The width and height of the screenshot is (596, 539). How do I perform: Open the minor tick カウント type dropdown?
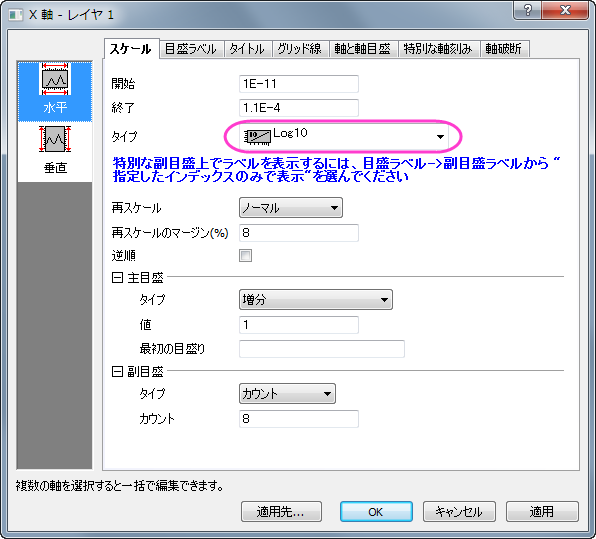[287, 393]
